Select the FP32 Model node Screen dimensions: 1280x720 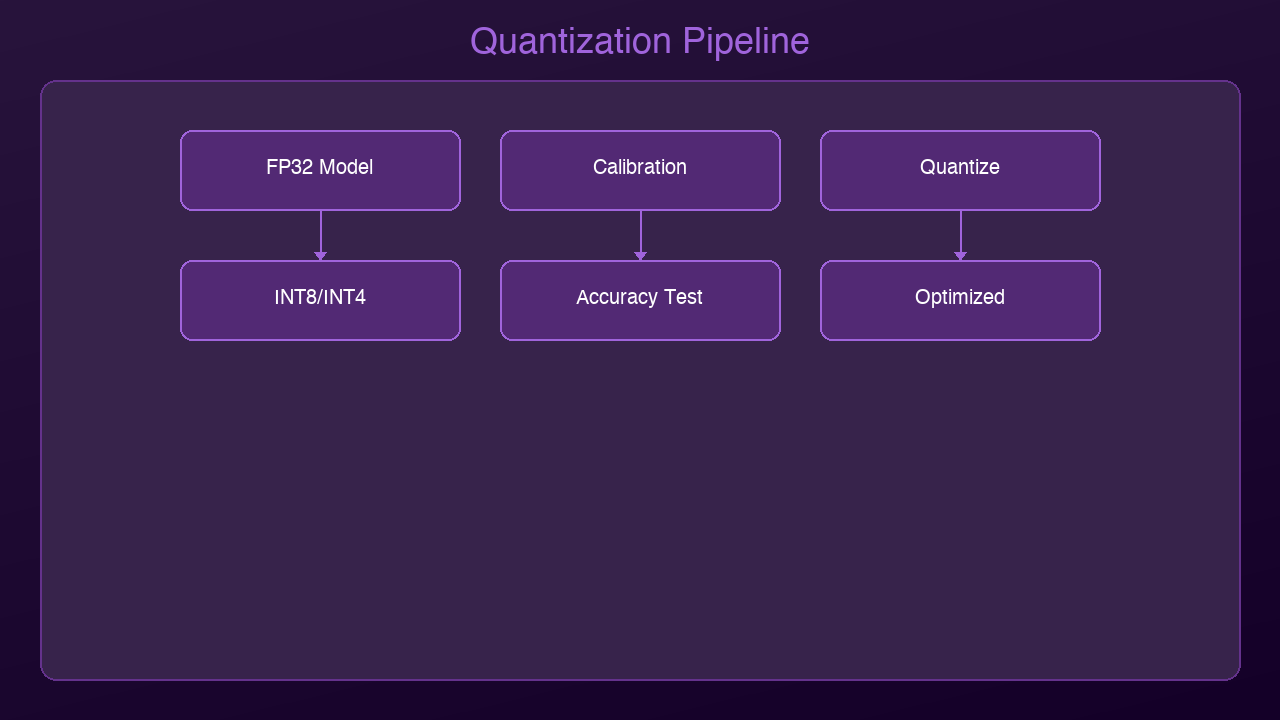tap(320, 170)
